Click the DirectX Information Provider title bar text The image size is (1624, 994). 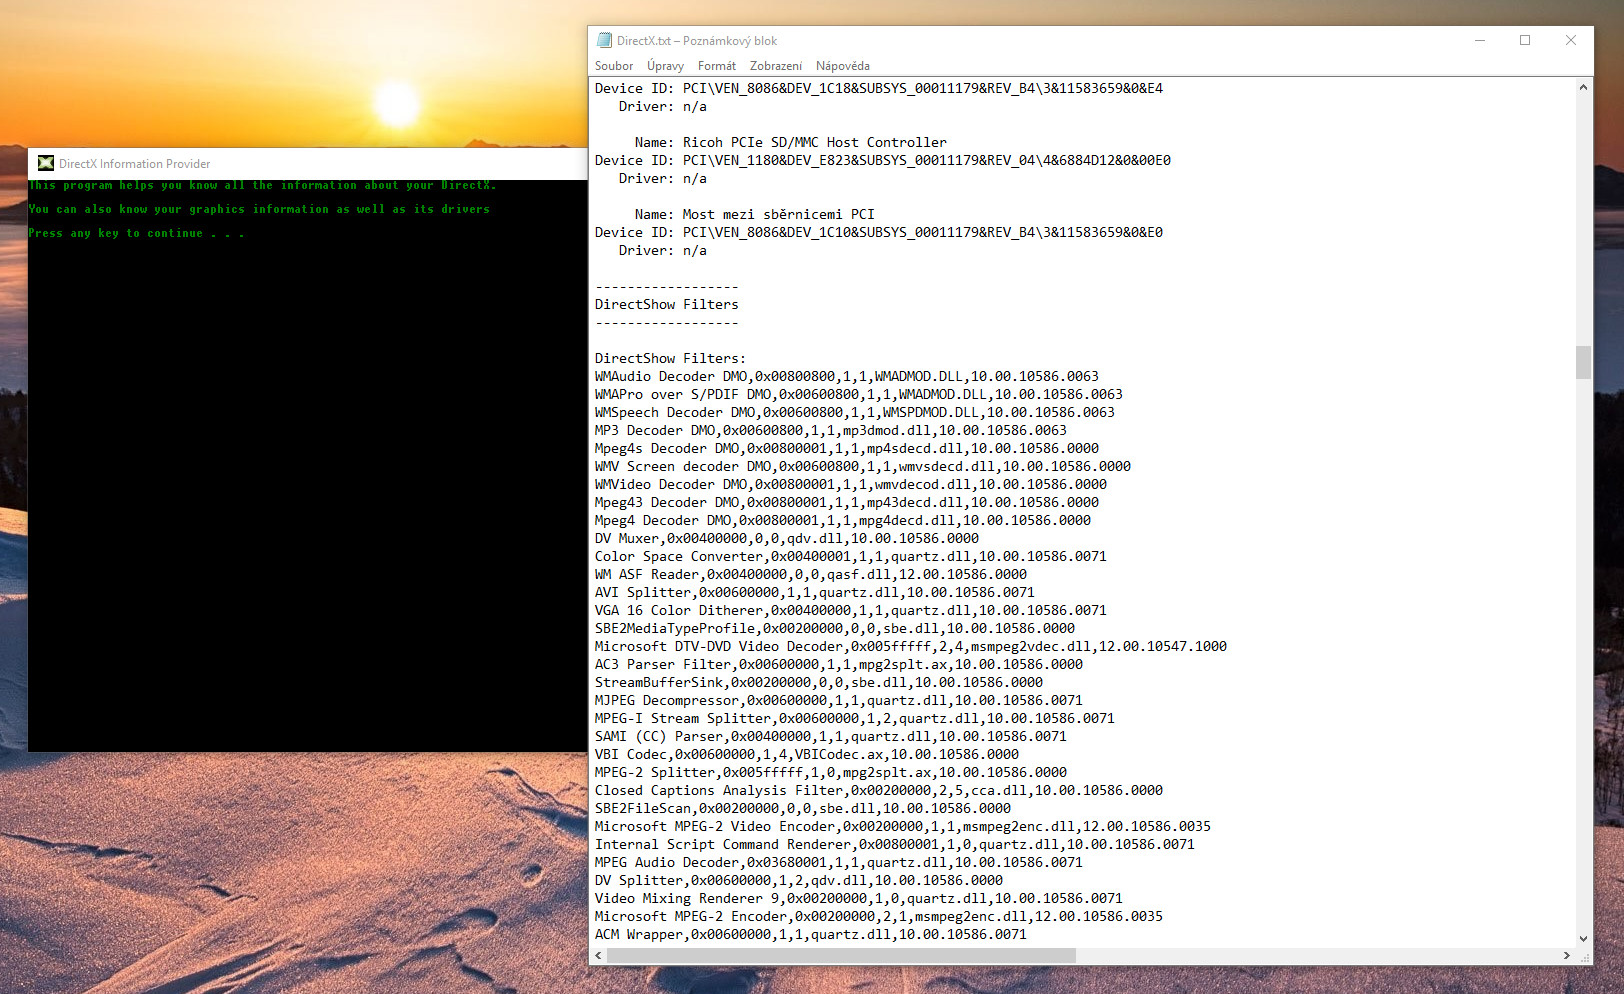(x=134, y=164)
